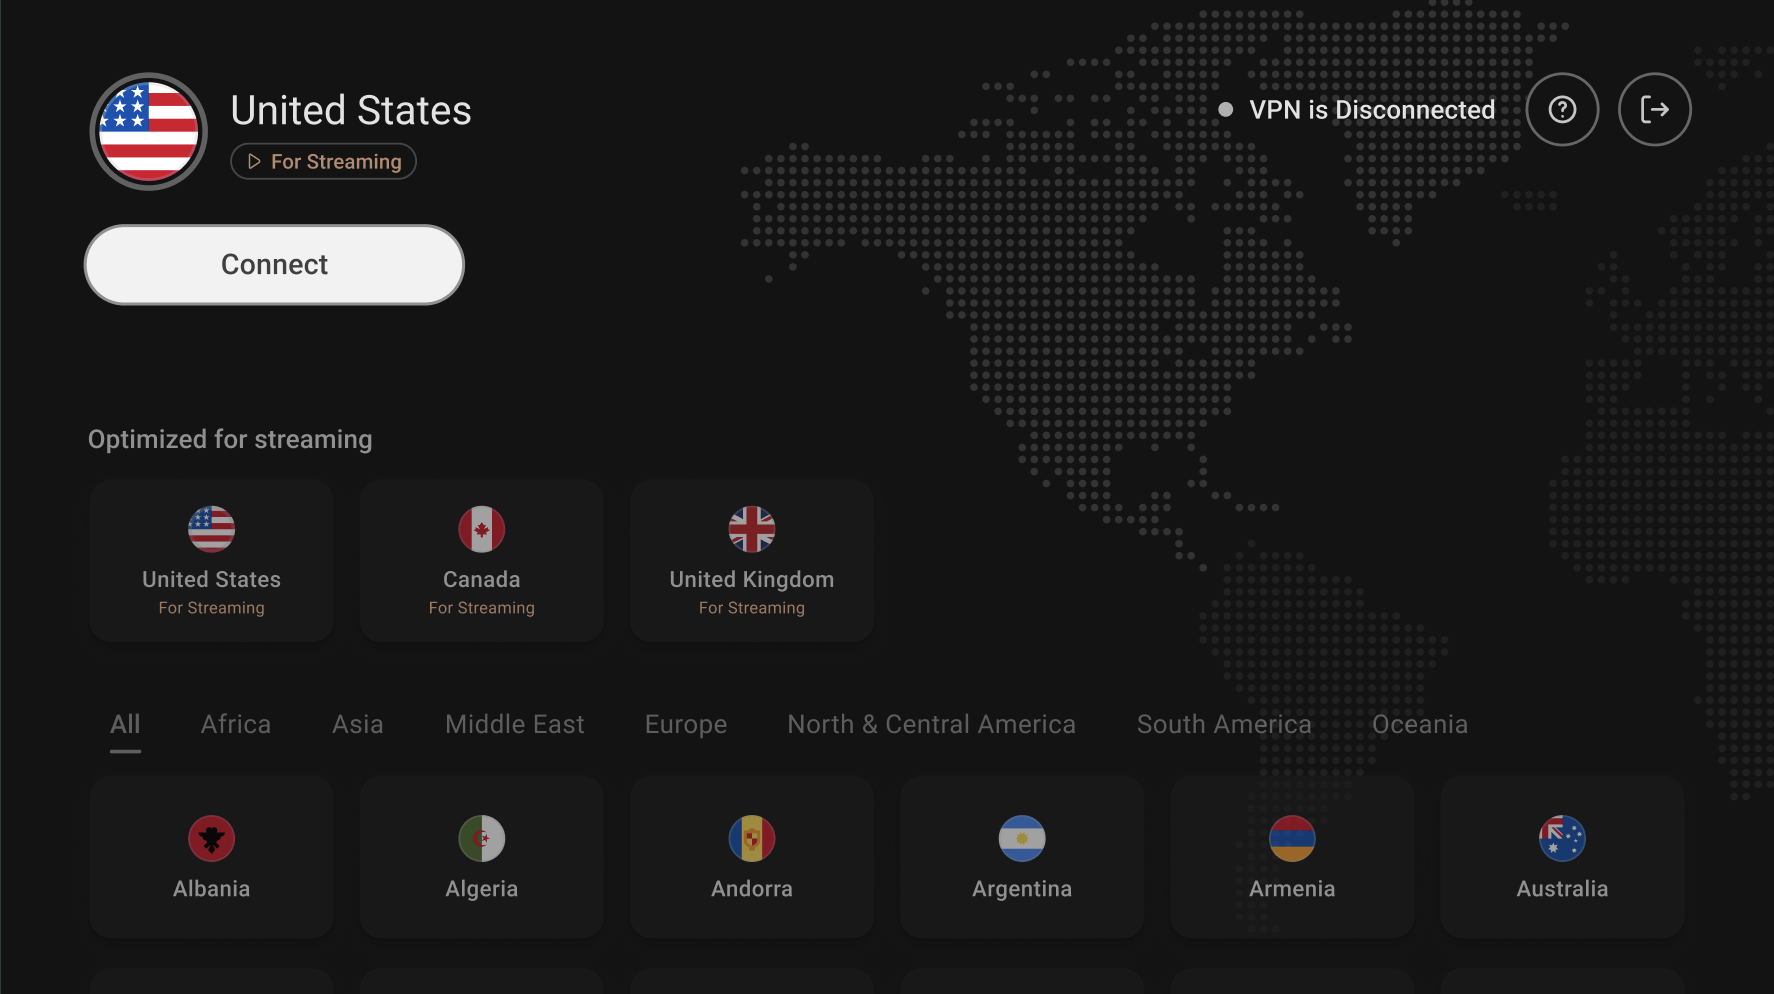The width and height of the screenshot is (1774, 994).
Task: Select the Oceania region tab
Action: (x=1419, y=725)
